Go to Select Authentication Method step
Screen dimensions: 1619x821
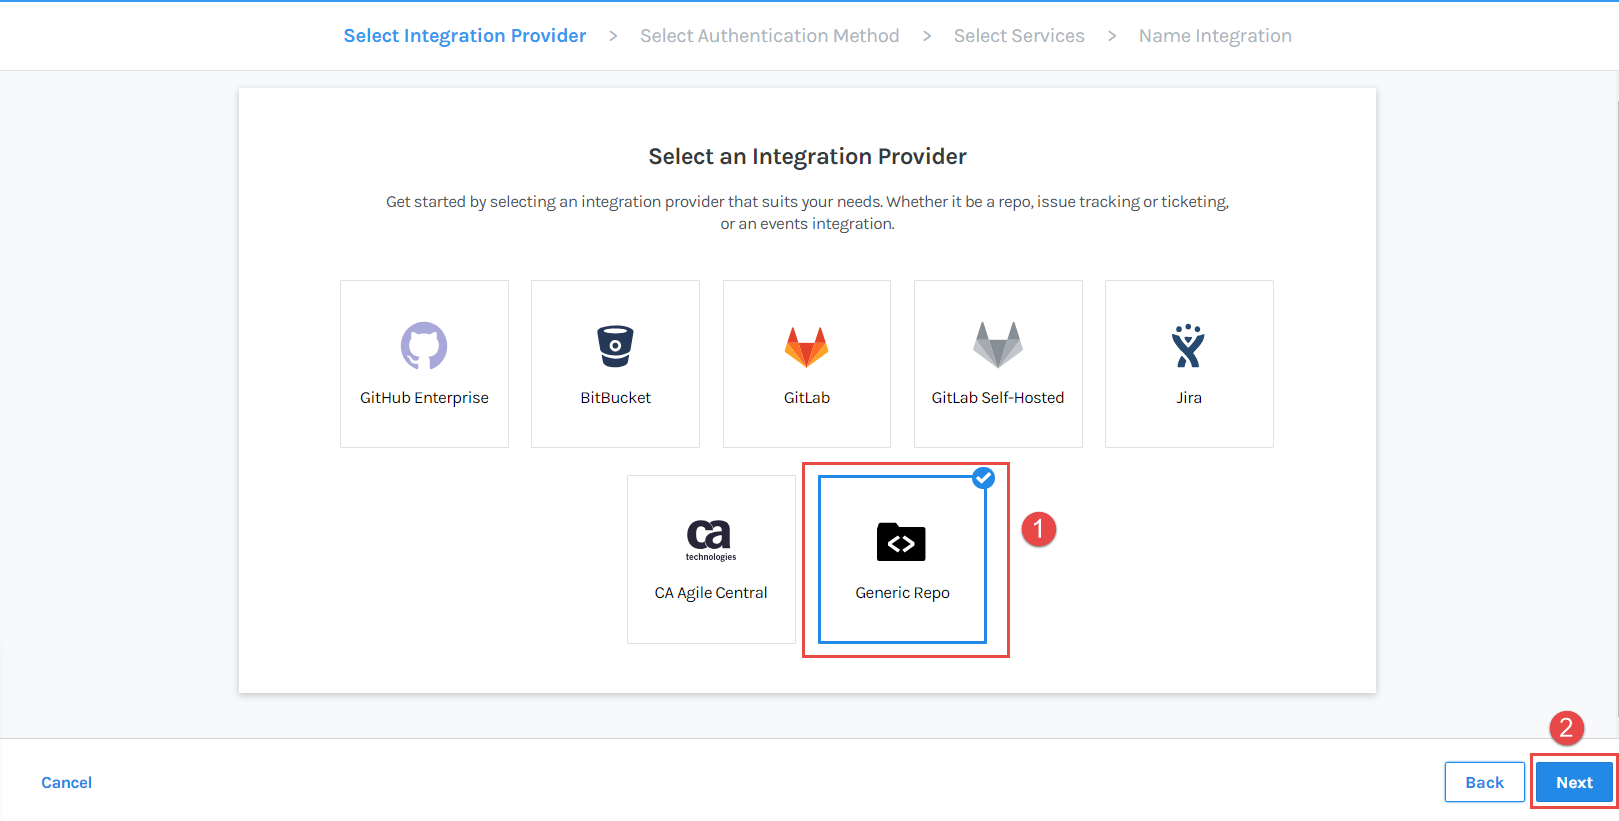pos(770,36)
